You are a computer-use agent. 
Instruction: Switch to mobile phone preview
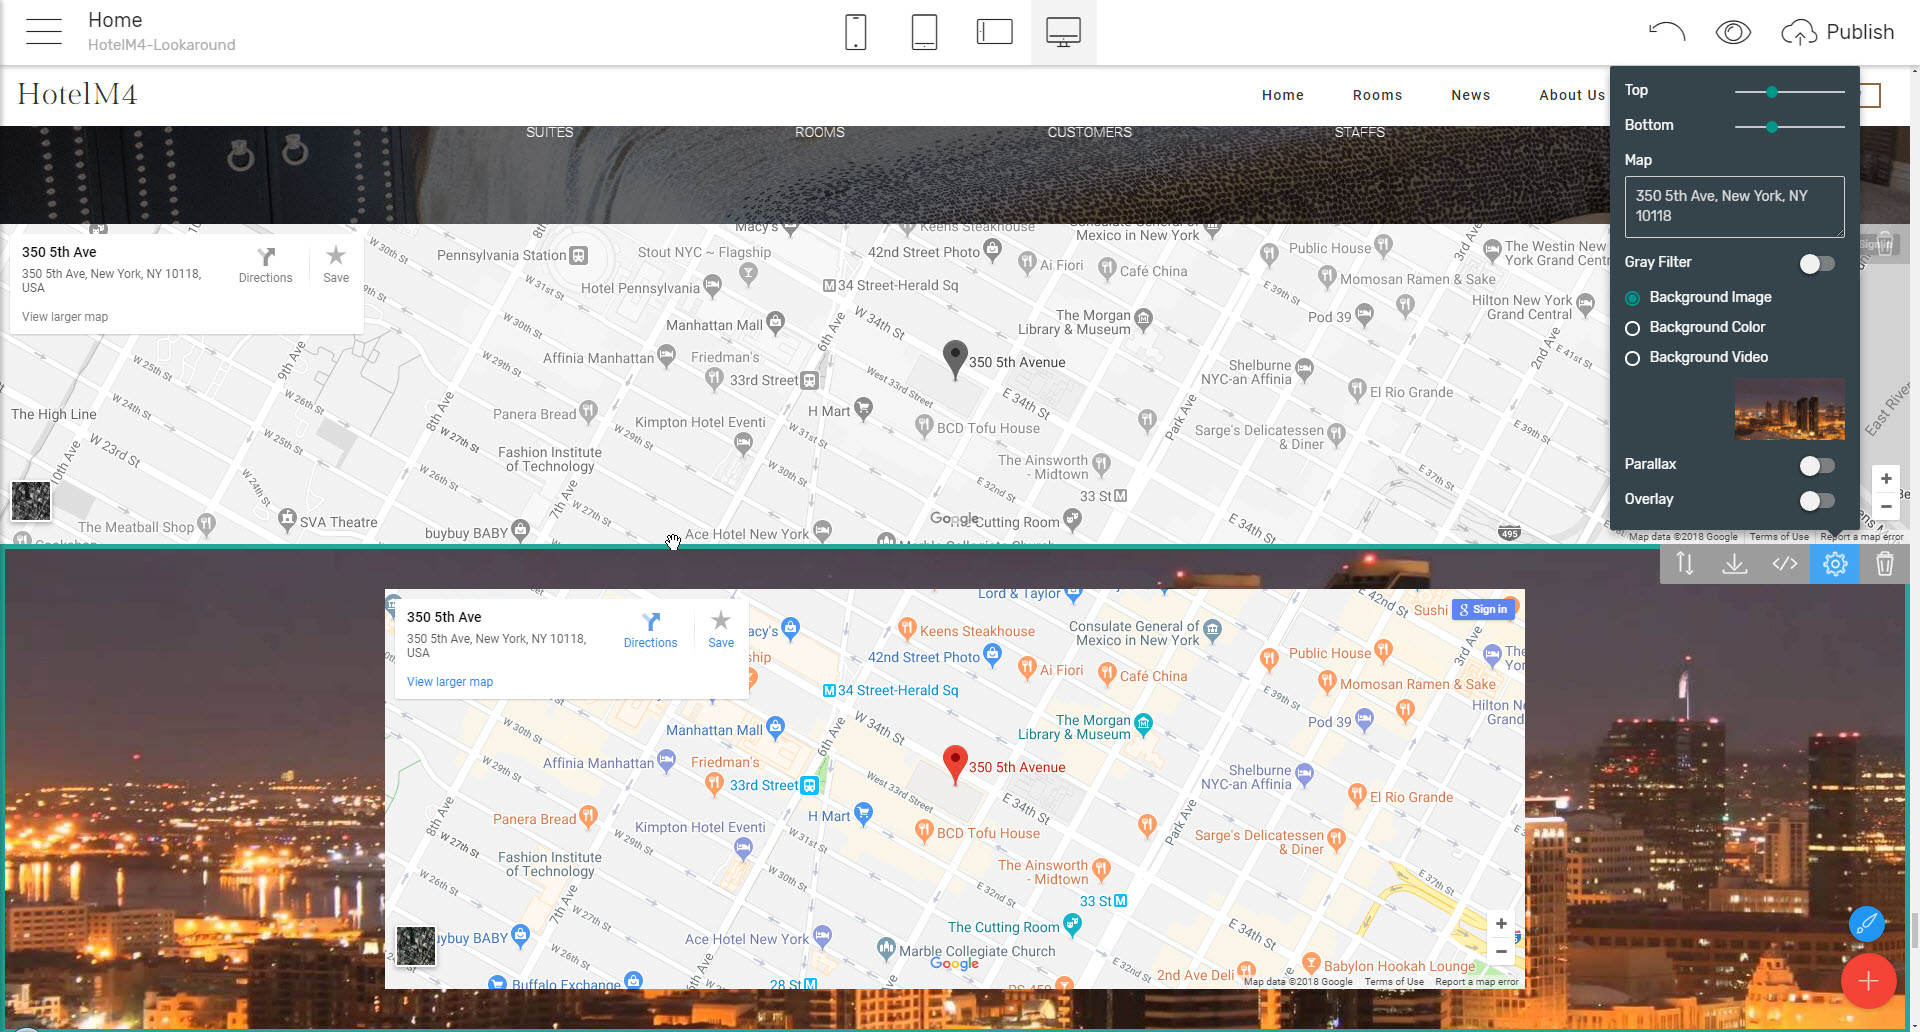tap(855, 32)
